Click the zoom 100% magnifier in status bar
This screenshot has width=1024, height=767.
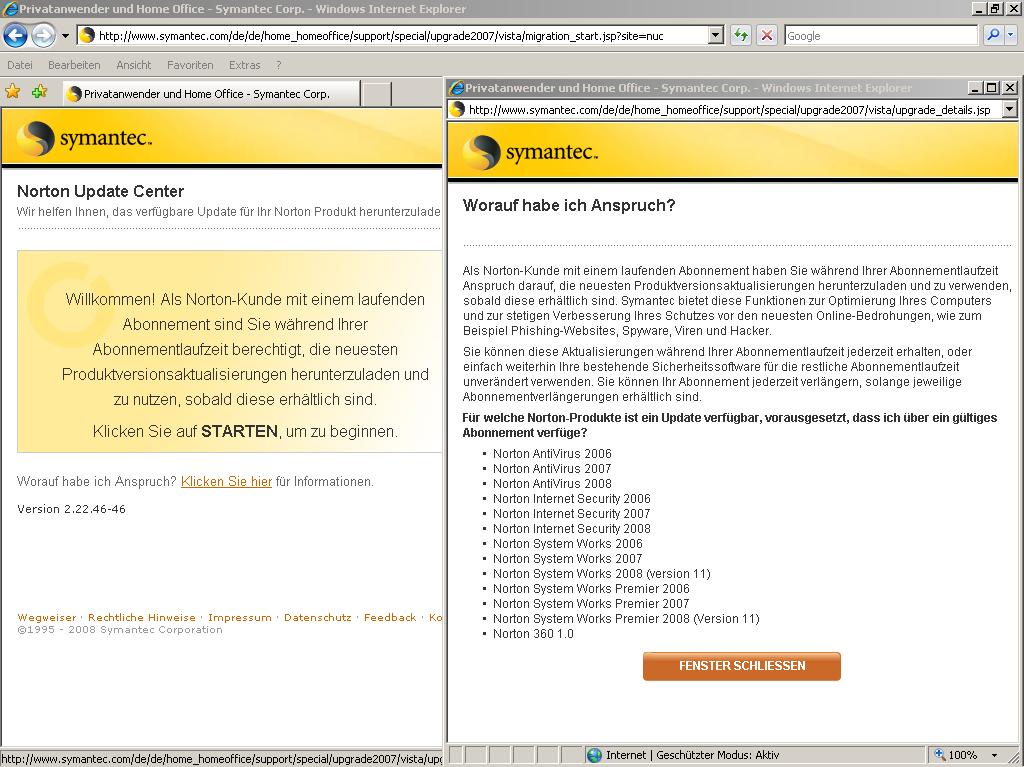[x=940, y=755]
